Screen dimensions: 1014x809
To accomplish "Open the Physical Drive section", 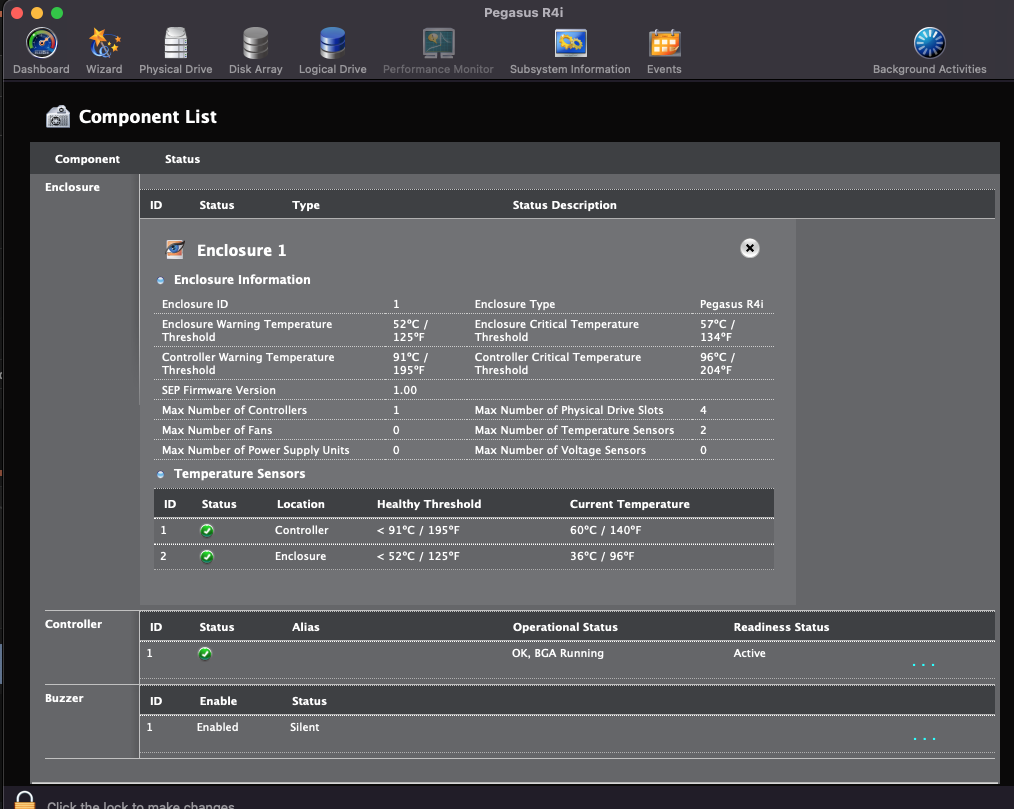I will click(x=175, y=51).
